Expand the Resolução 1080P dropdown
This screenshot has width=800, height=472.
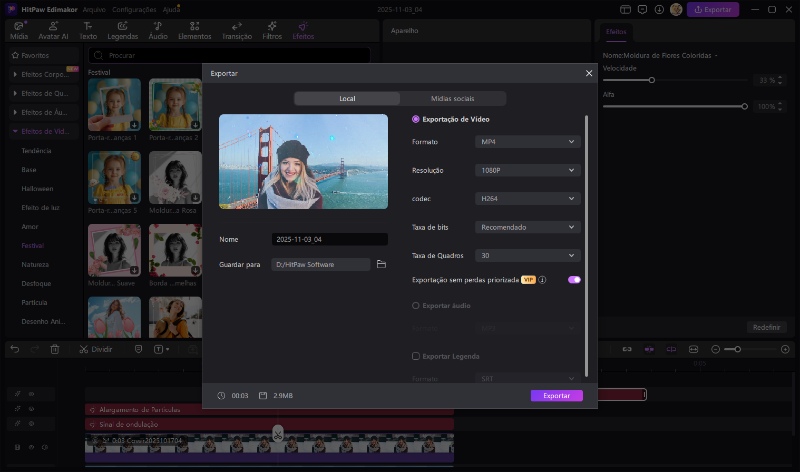528,171
